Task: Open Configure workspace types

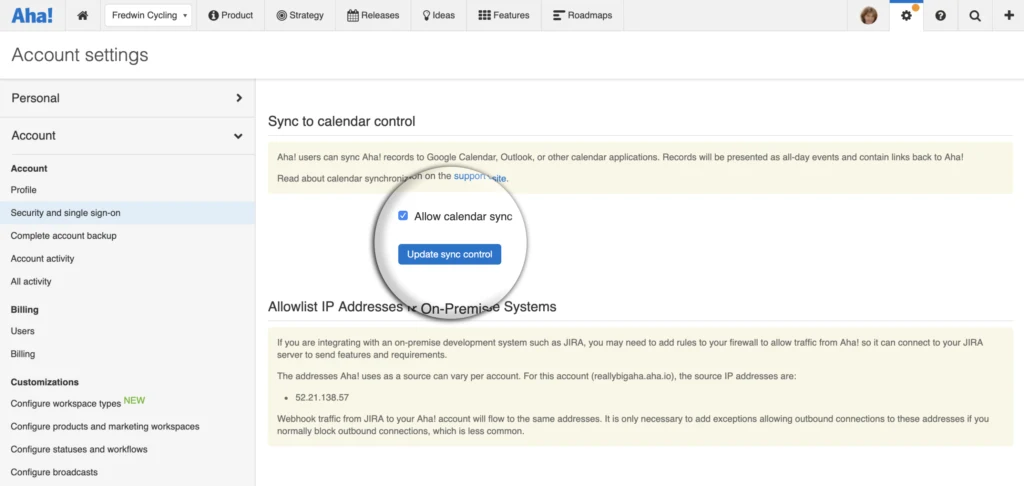Action: click(65, 403)
